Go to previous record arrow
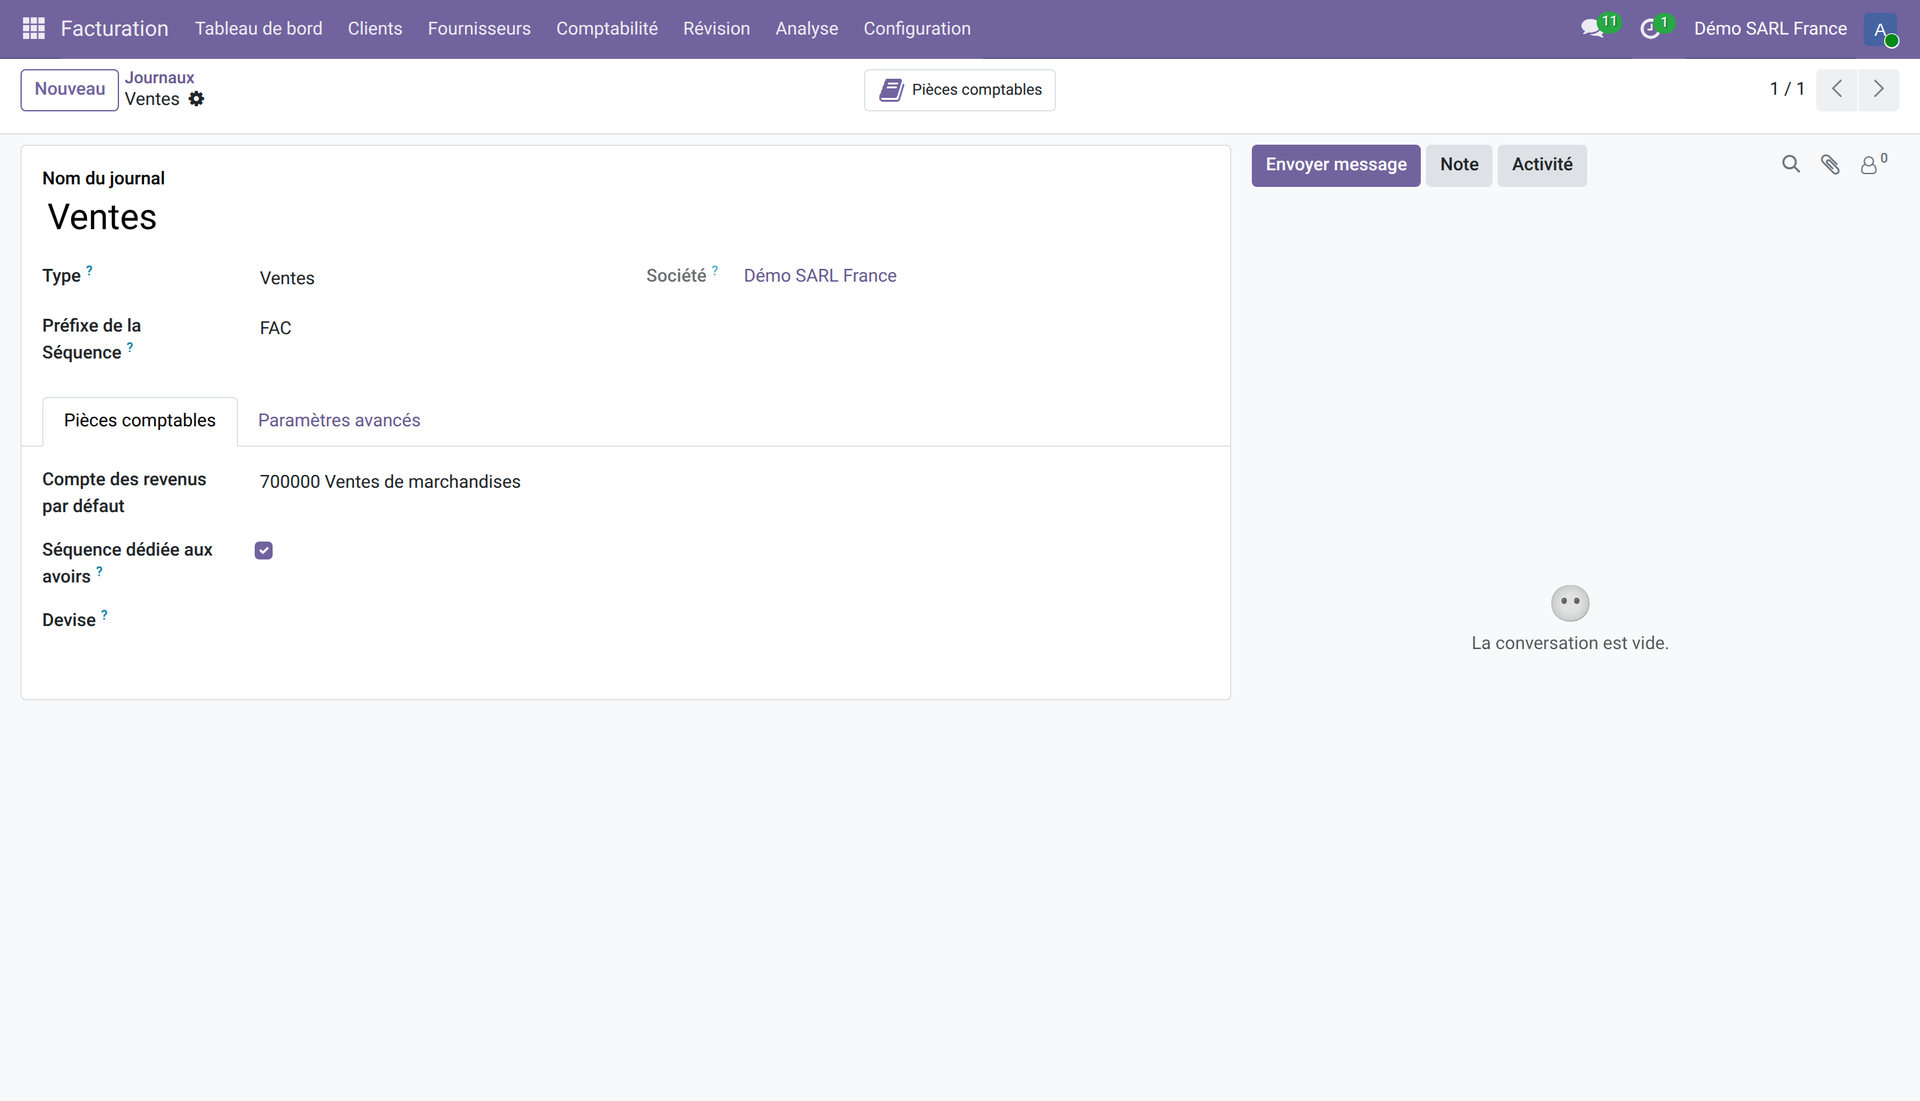Viewport: 1920px width, 1101px height. [1837, 89]
